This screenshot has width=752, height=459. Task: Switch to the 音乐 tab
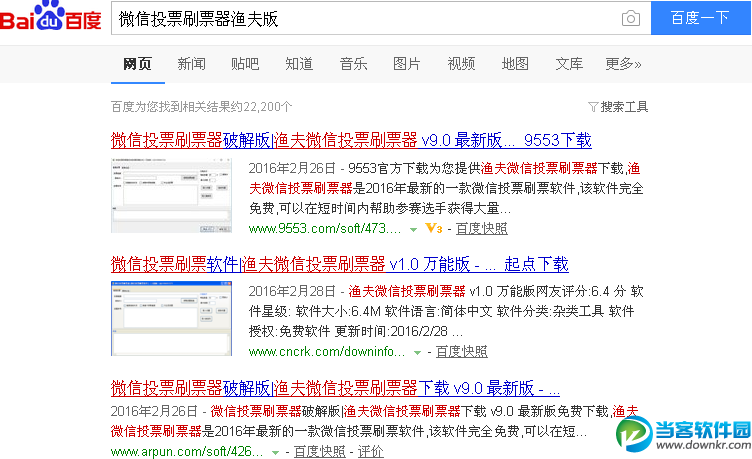coord(353,64)
